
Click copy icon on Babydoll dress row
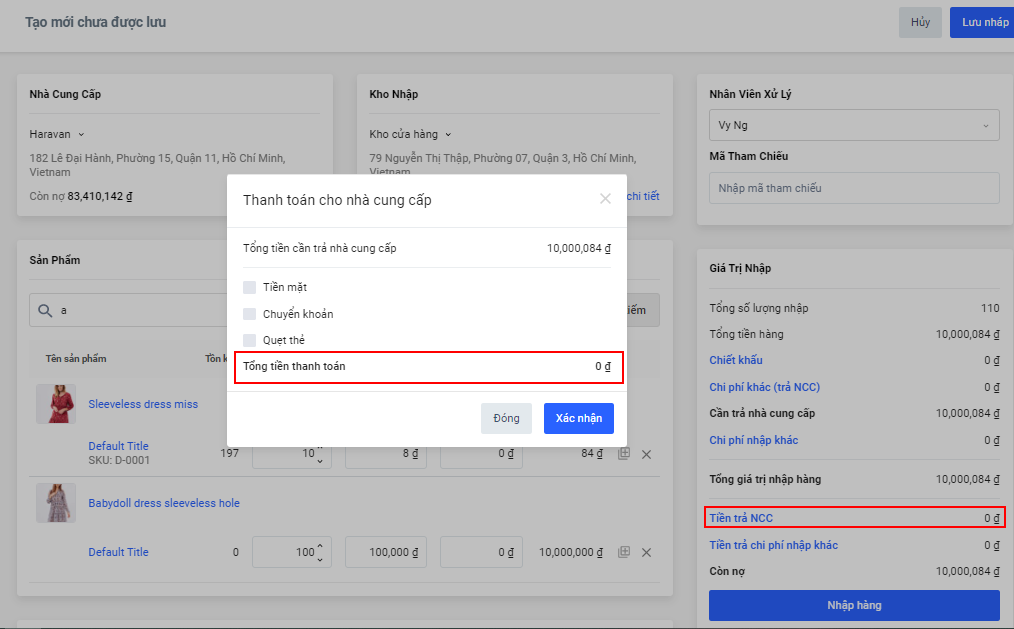pos(623,552)
